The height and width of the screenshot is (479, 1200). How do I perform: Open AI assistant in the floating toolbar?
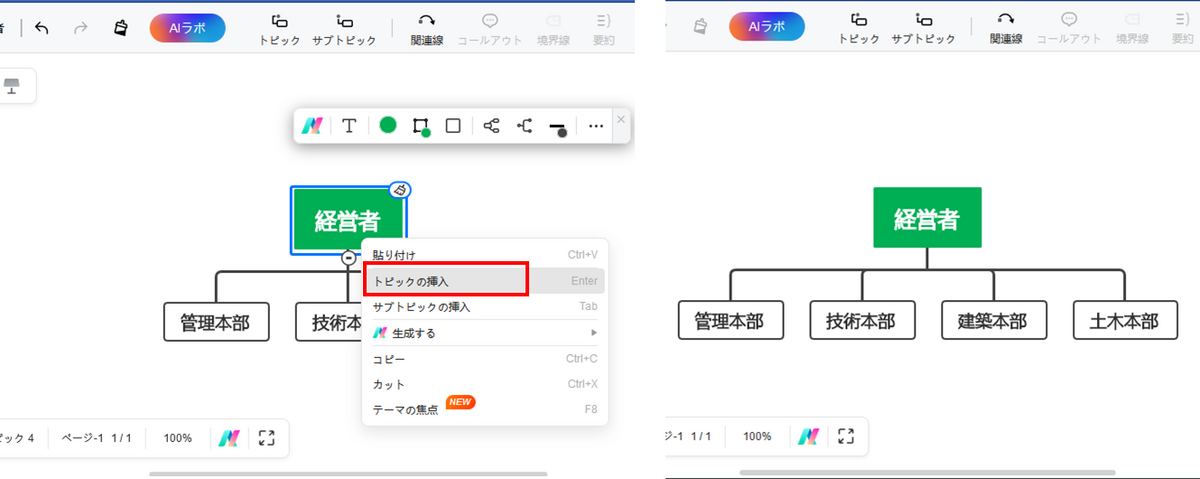[313, 126]
